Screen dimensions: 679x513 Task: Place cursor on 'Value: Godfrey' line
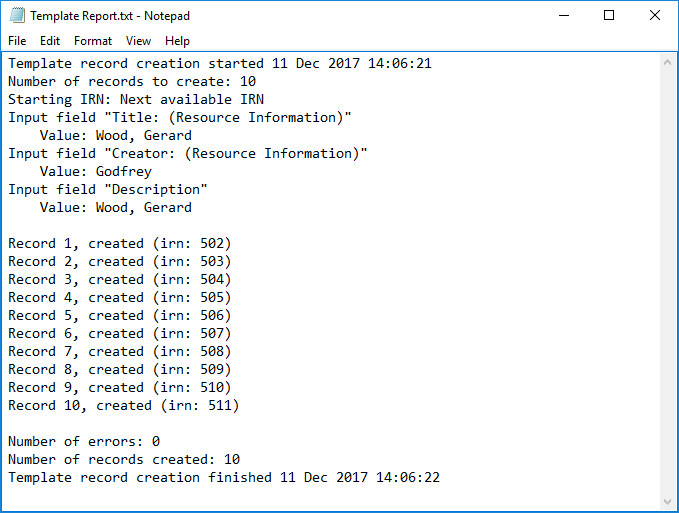pos(96,171)
